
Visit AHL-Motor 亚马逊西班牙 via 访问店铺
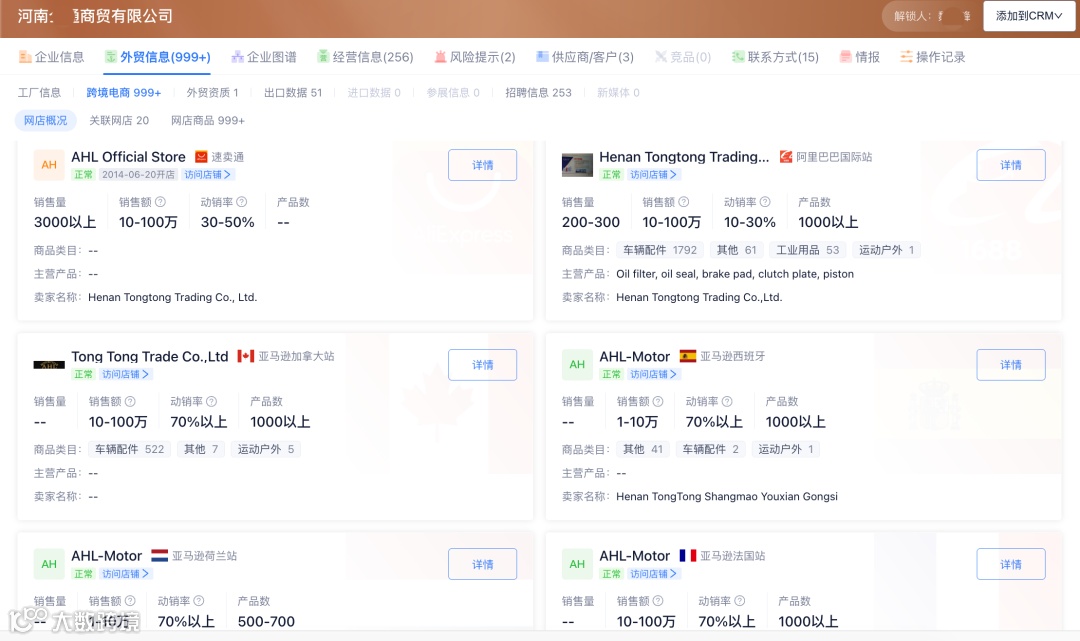(x=653, y=375)
